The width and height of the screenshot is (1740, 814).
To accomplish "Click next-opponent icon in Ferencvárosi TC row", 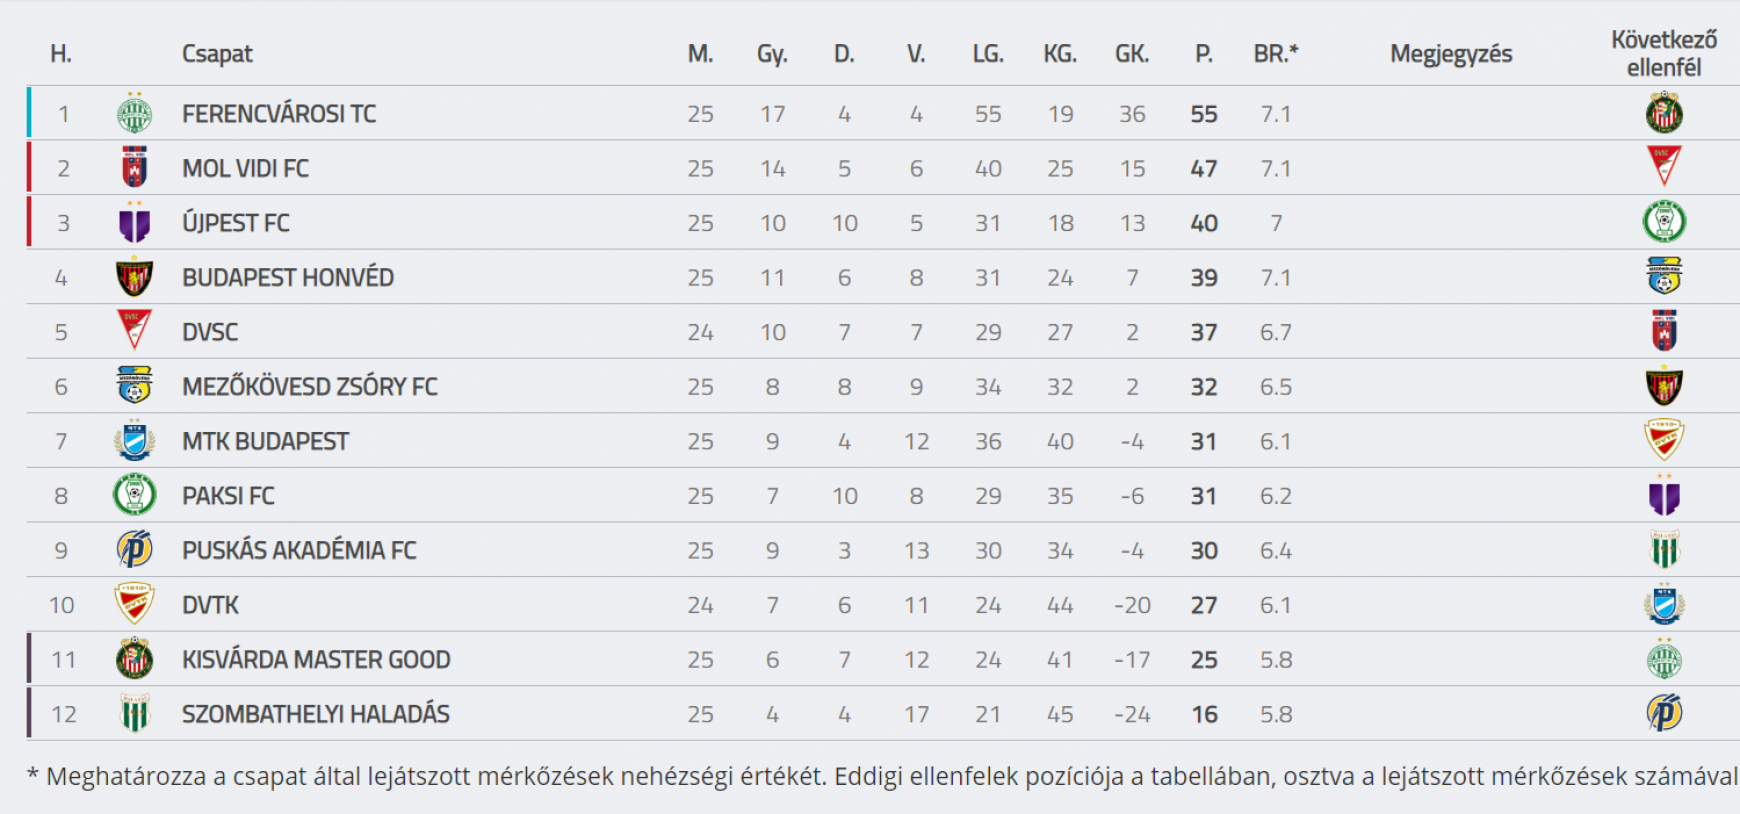I will 1664,113.
